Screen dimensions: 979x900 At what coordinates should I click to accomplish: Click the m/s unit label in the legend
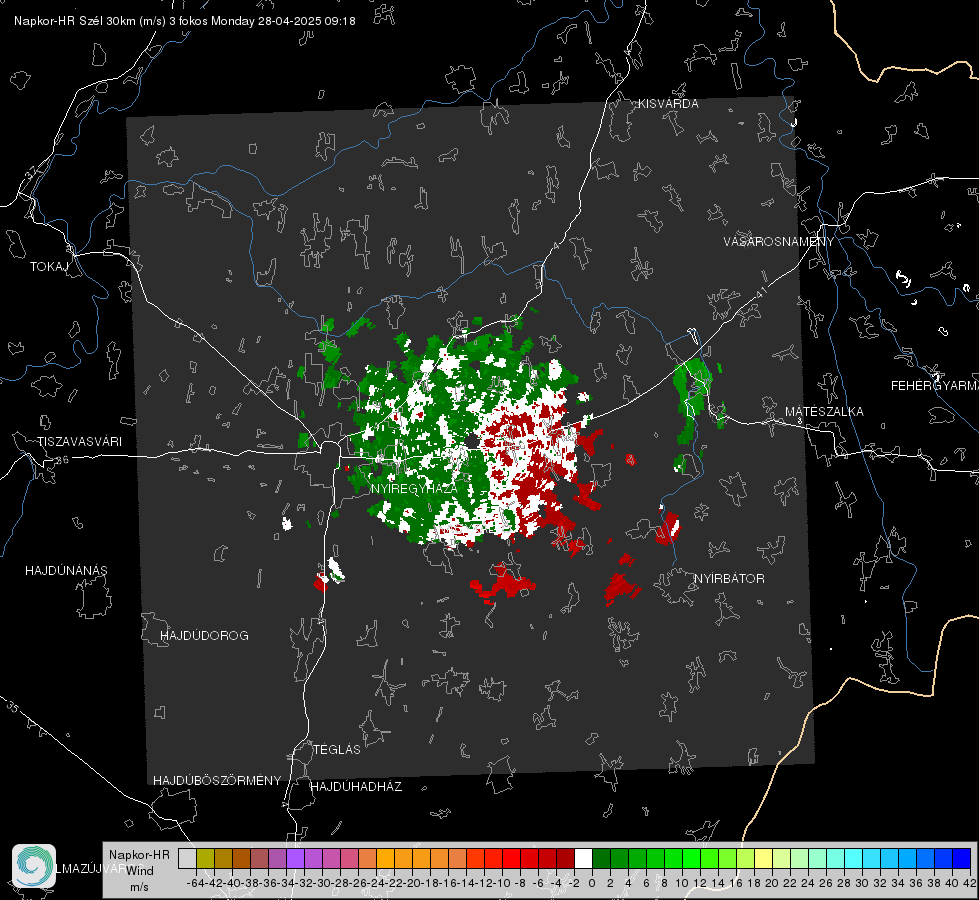(x=139, y=886)
